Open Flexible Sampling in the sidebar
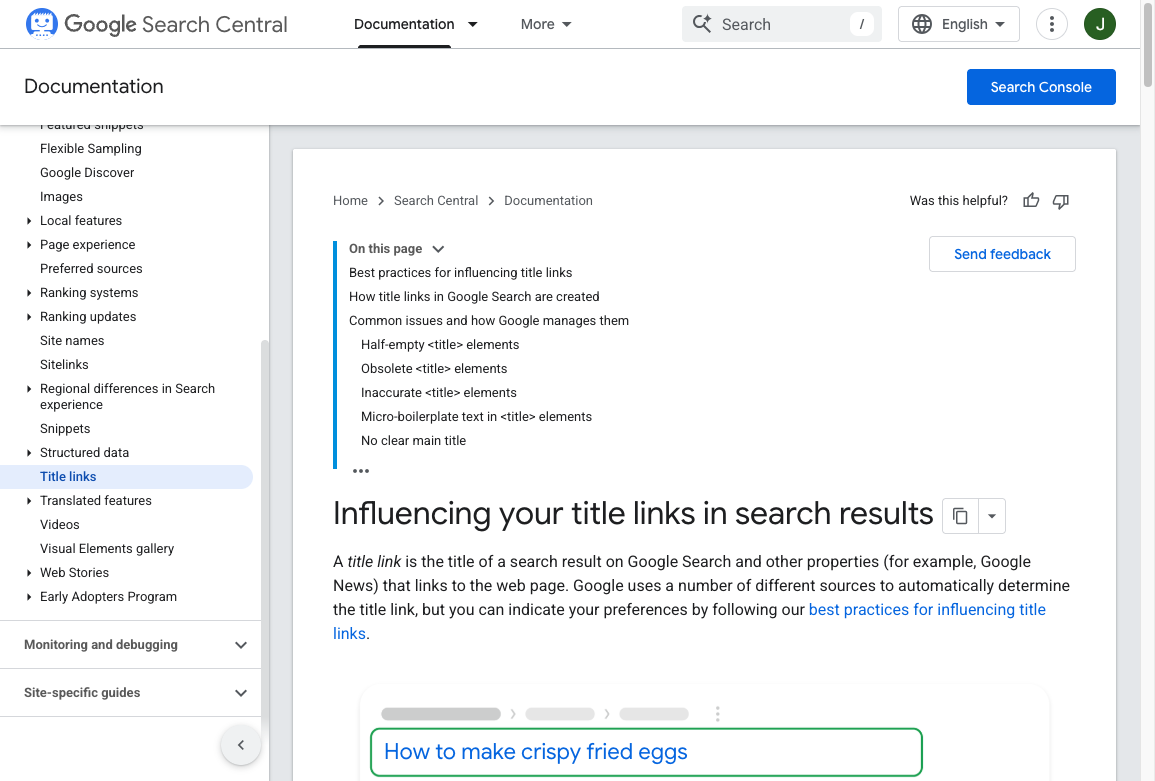This screenshot has width=1155, height=781. pos(91,148)
